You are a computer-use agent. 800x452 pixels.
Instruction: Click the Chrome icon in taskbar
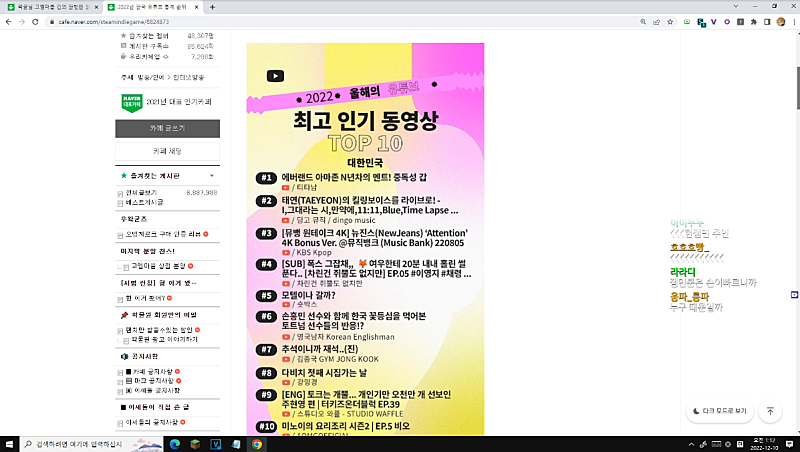[x=257, y=444]
